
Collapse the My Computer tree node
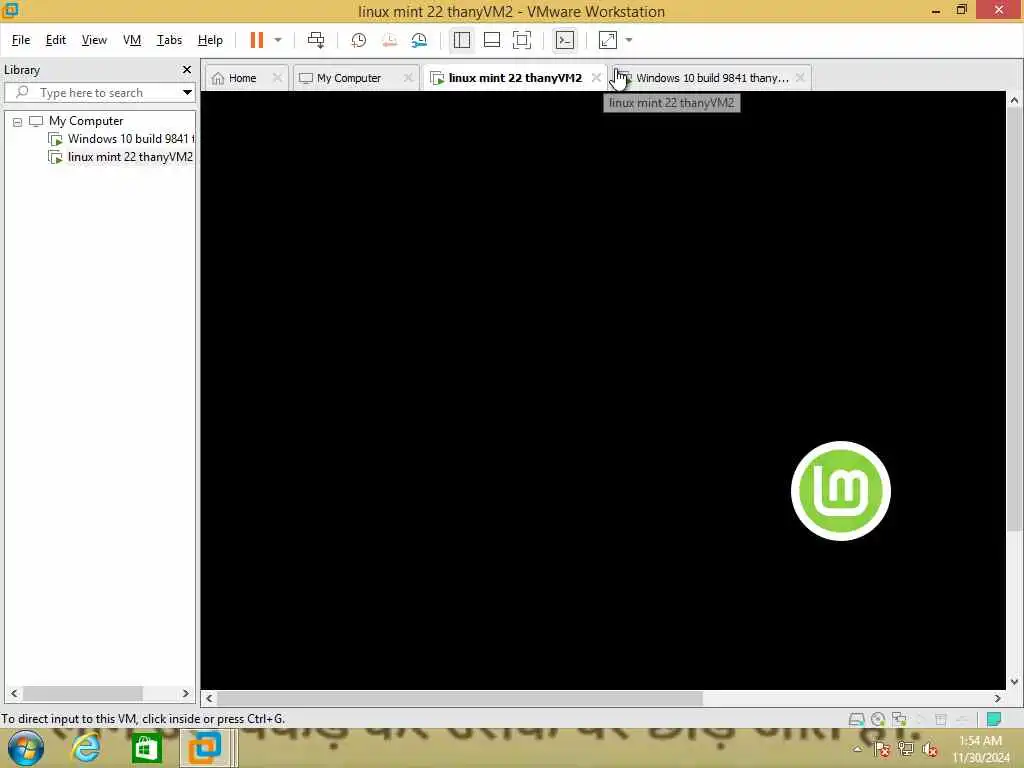pyautogui.click(x=18, y=122)
